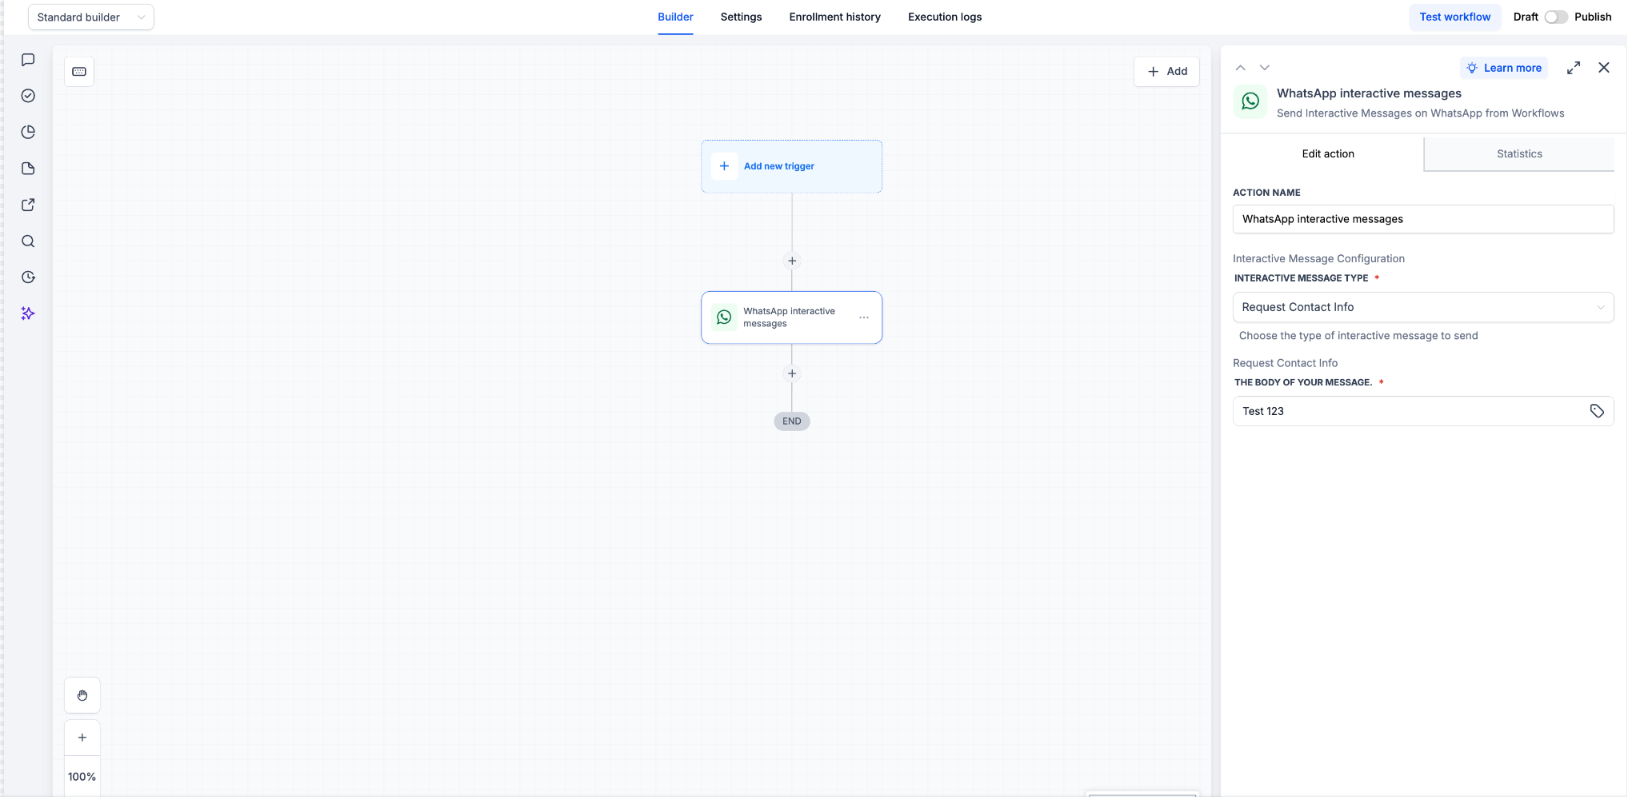Select the WhatsApp interactive messages node

point(792,317)
